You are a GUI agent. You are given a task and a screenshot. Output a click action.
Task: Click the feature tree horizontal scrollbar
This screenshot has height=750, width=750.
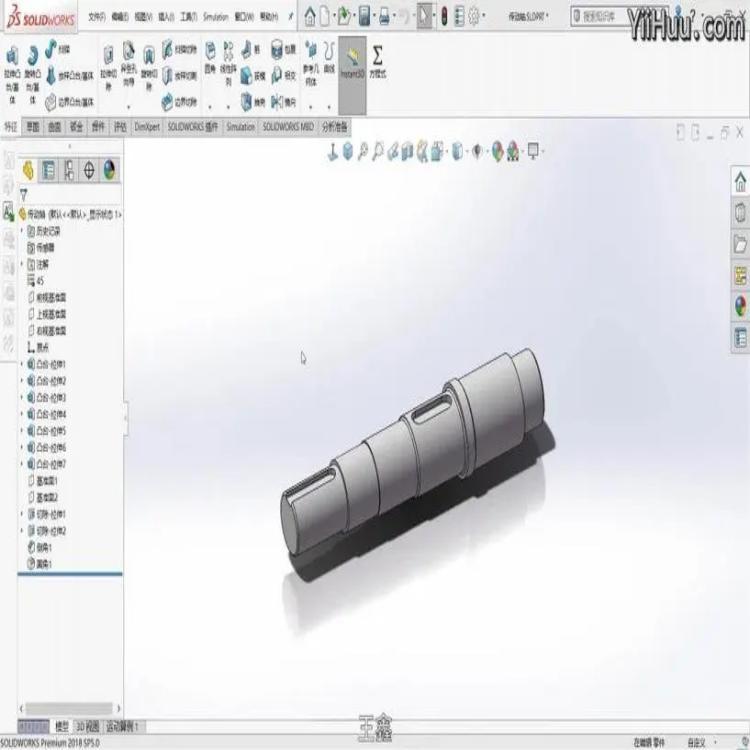[x=69, y=708]
